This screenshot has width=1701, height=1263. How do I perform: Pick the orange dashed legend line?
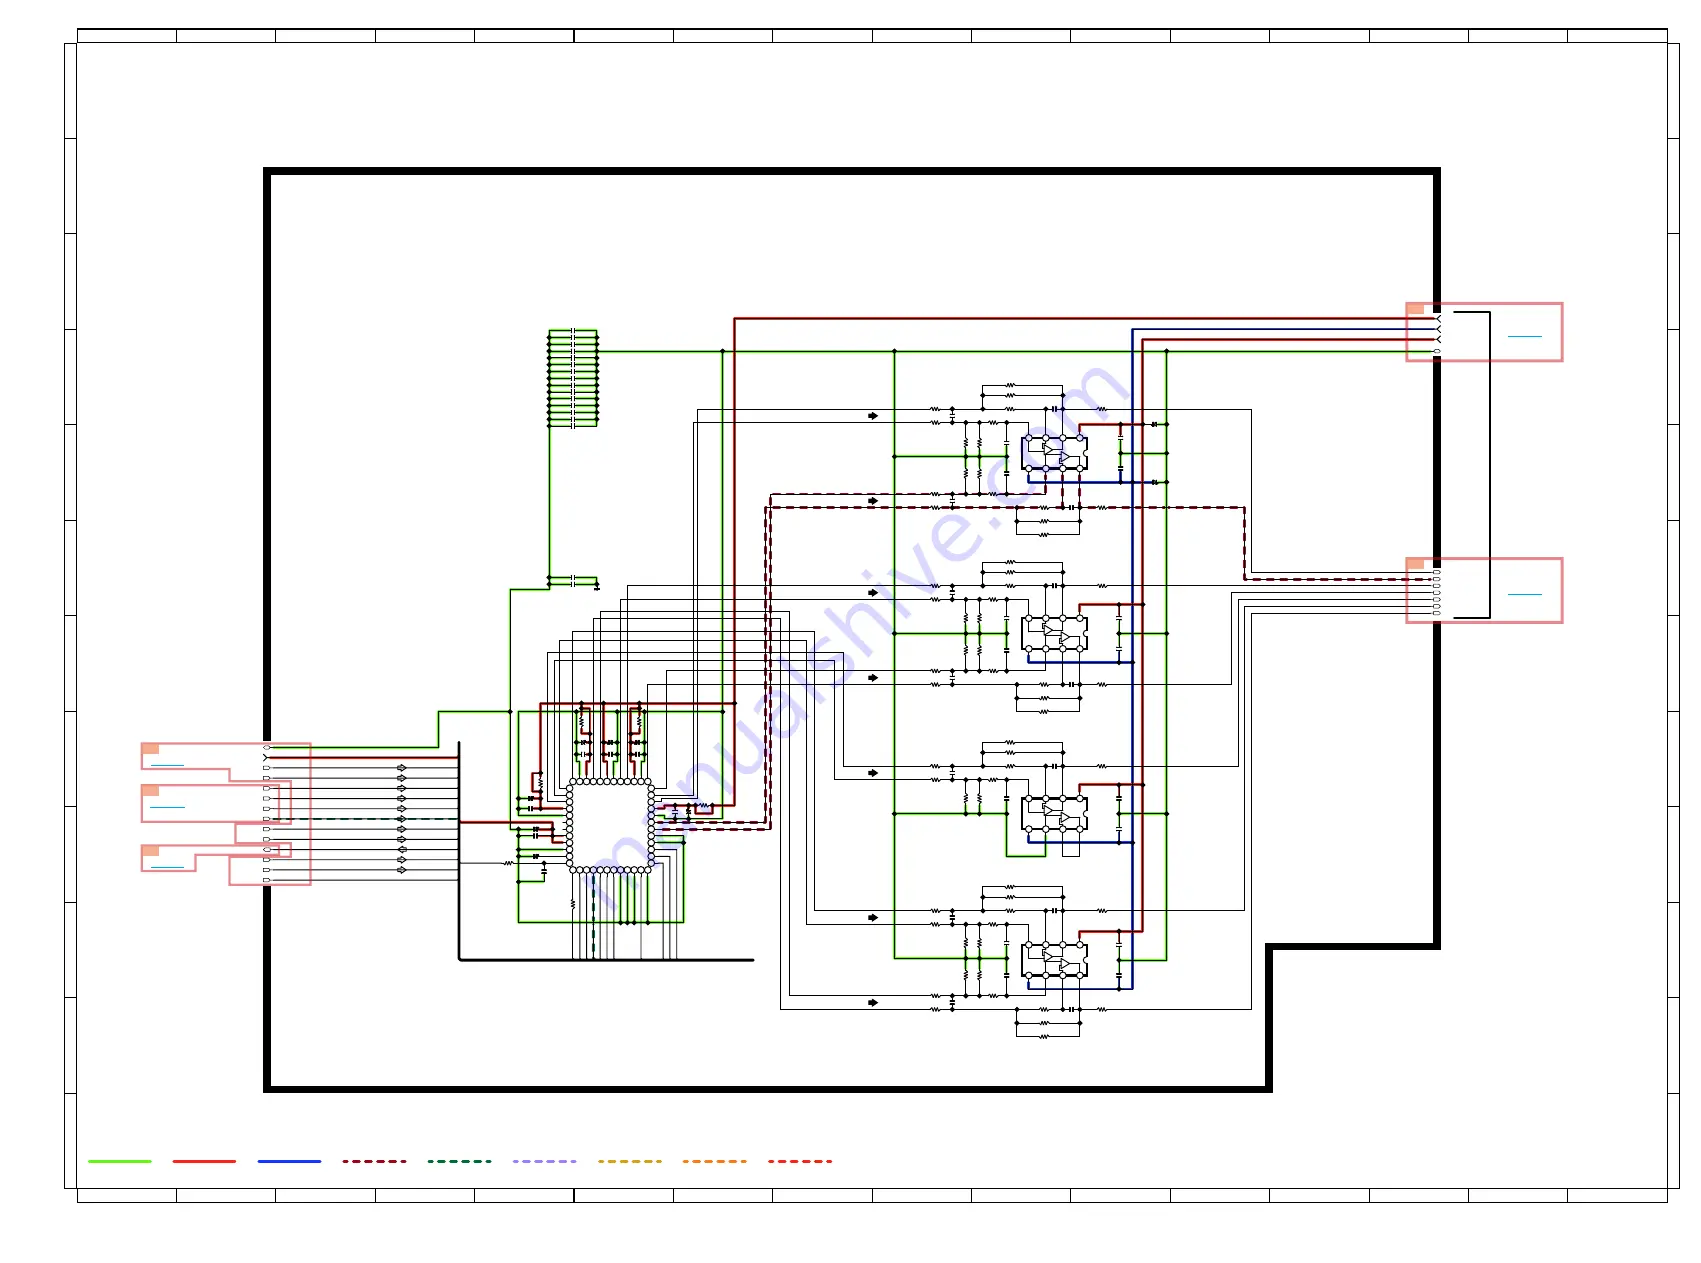pyautogui.click(x=714, y=1161)
